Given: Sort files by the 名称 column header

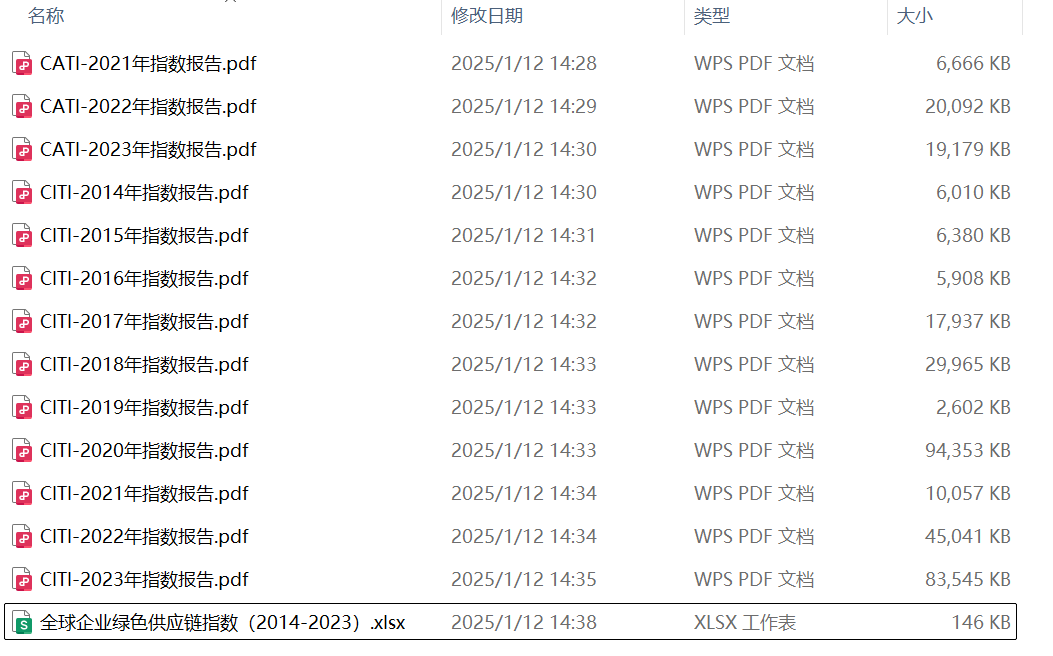Looking at the screenshot, I should [46, 15].
